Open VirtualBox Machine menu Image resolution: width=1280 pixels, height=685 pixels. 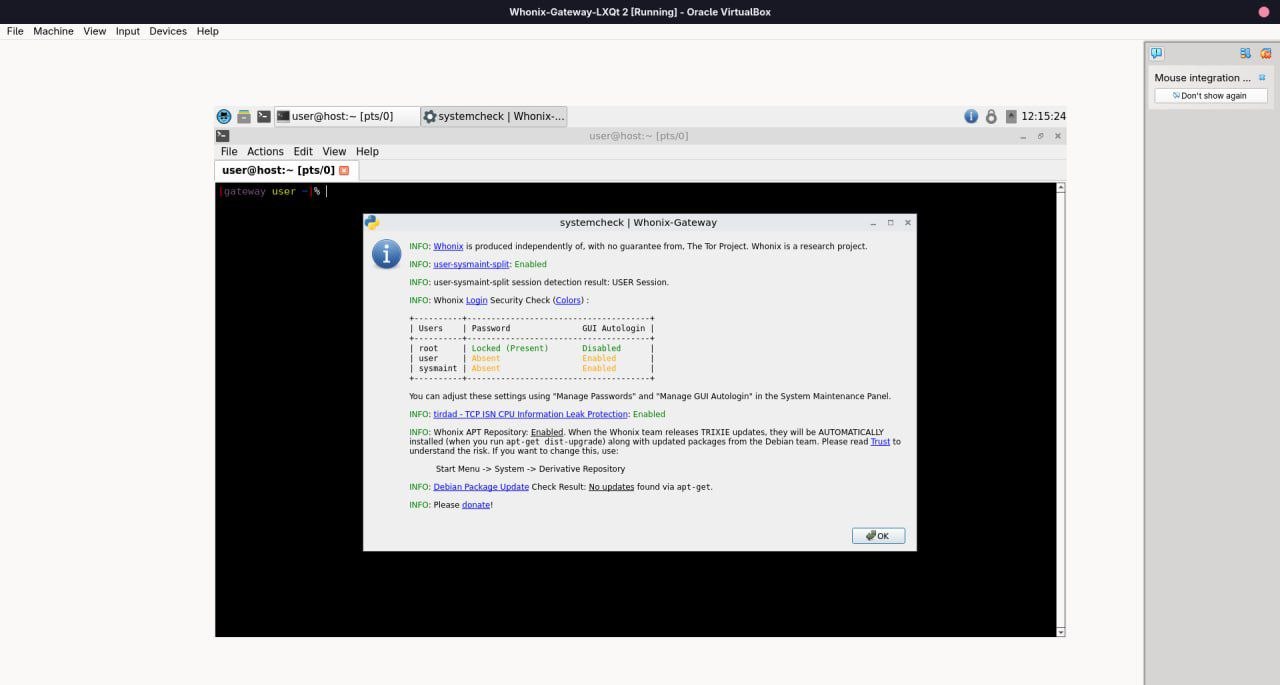[53, 31]
